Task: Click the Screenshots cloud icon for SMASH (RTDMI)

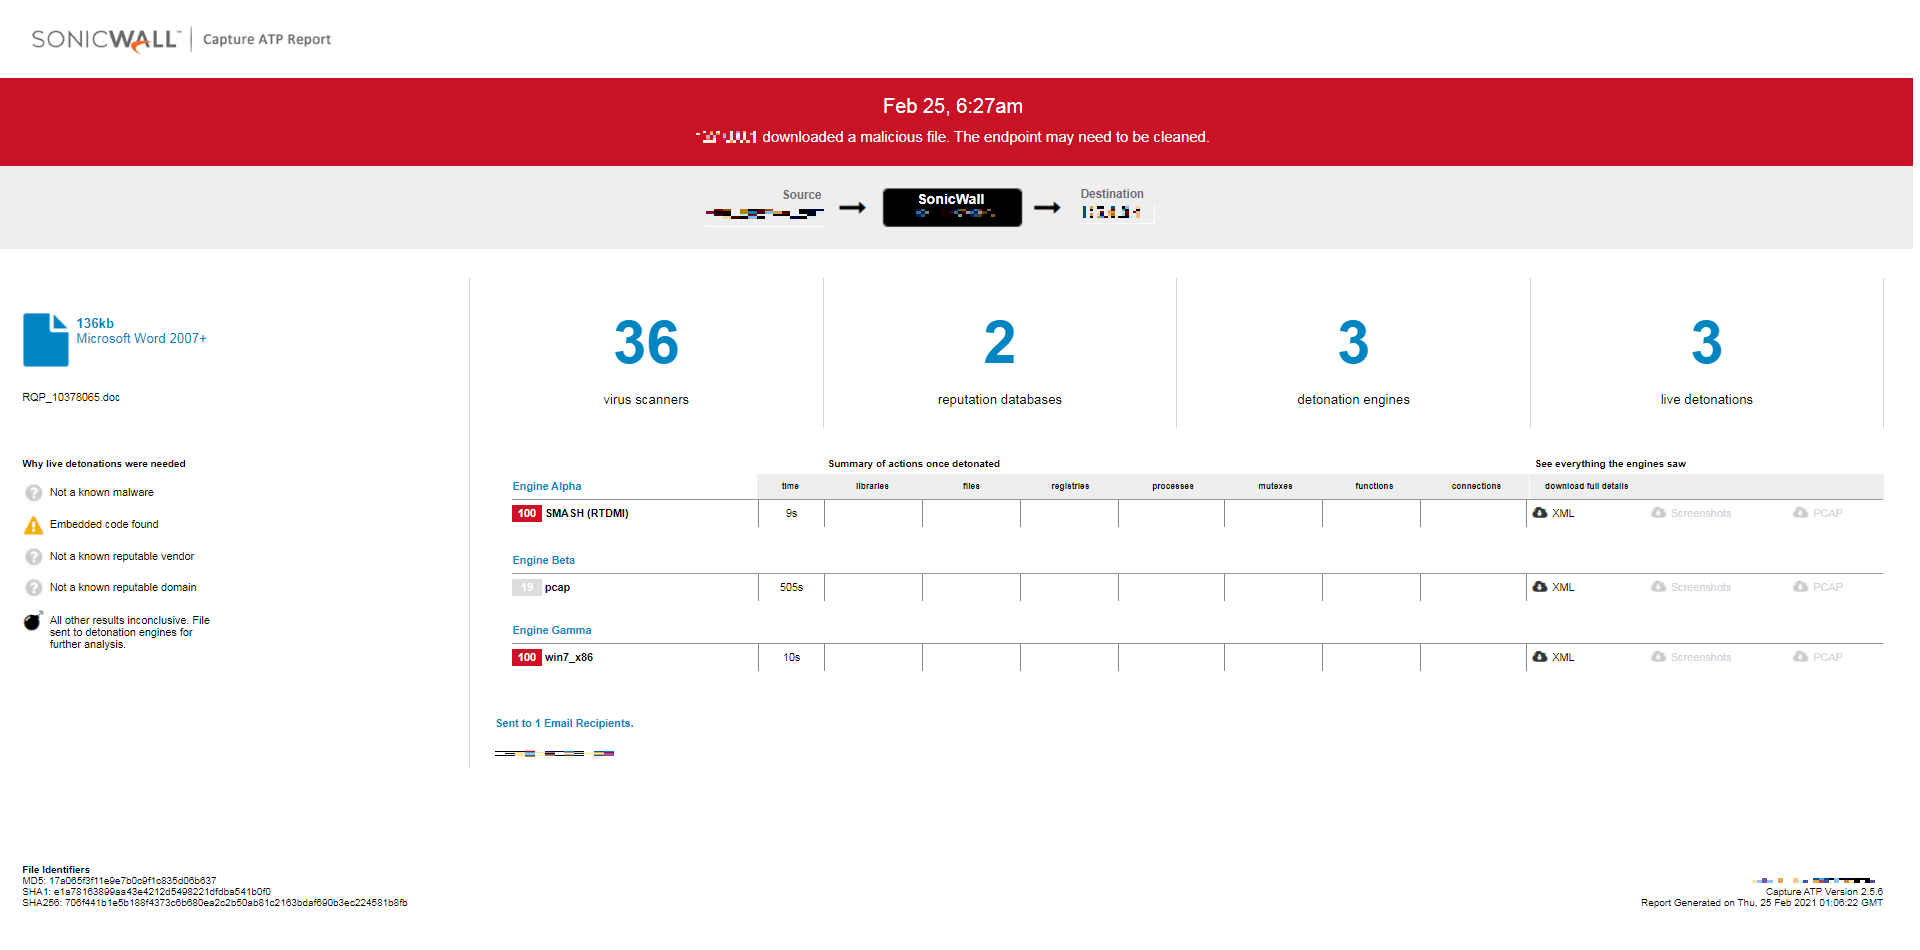Action: click(1658, 513)
